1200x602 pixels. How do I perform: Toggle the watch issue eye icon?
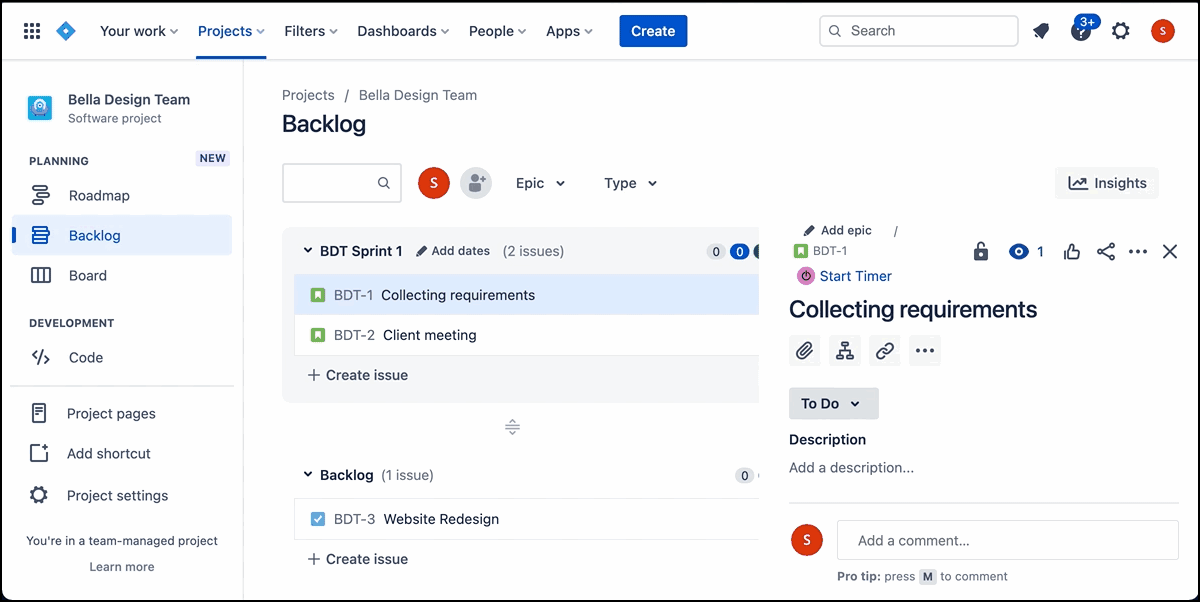point(1019,252)
